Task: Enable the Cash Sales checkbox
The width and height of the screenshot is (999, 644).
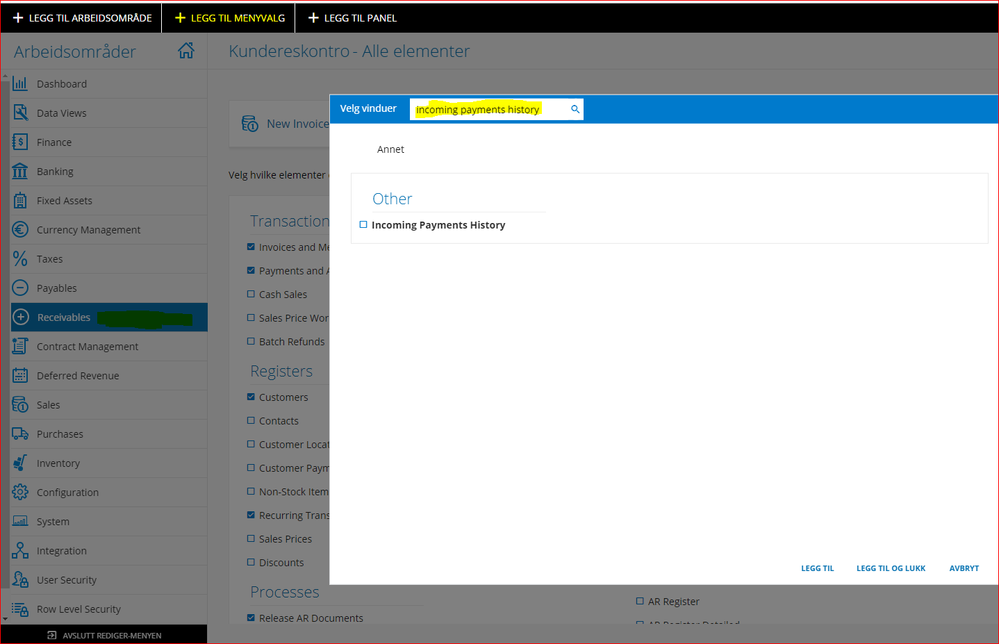Action: [251, 294]
